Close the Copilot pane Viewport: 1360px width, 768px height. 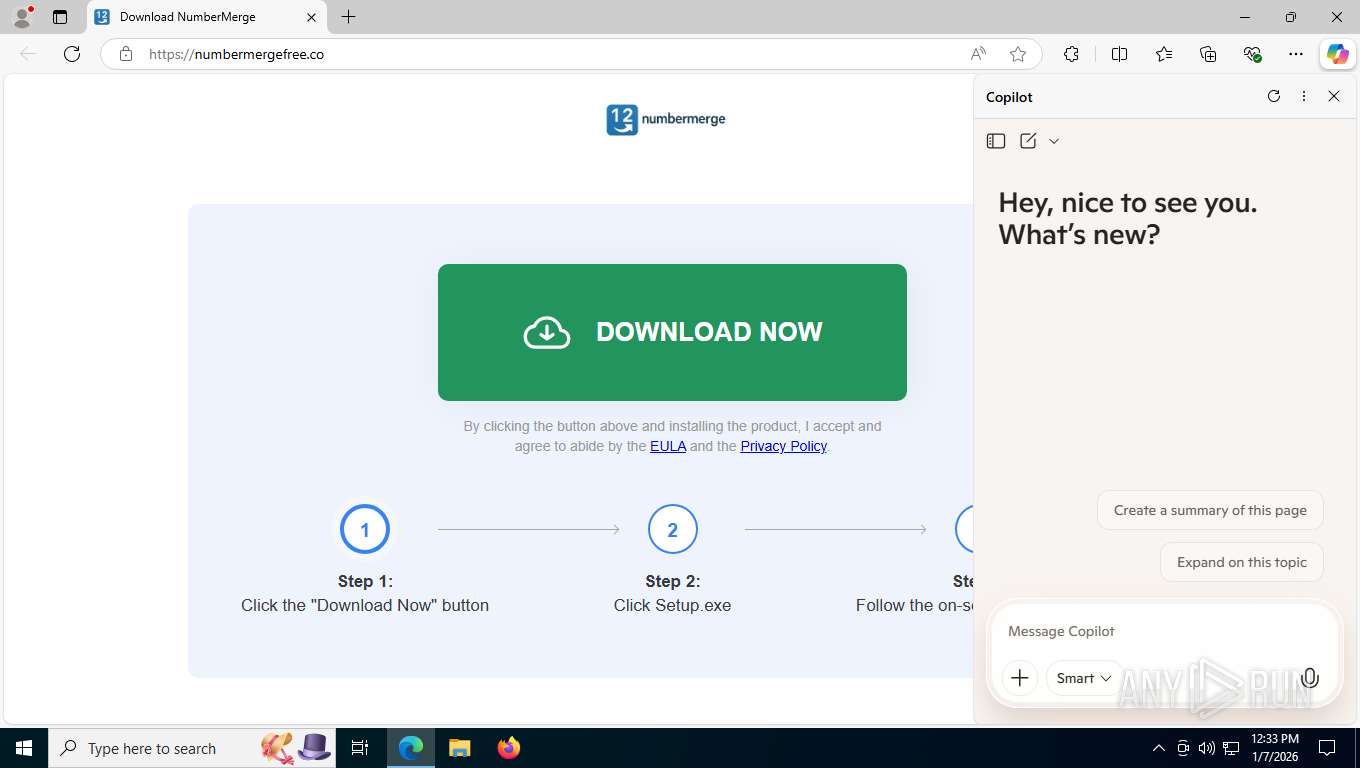(1334, 96)
